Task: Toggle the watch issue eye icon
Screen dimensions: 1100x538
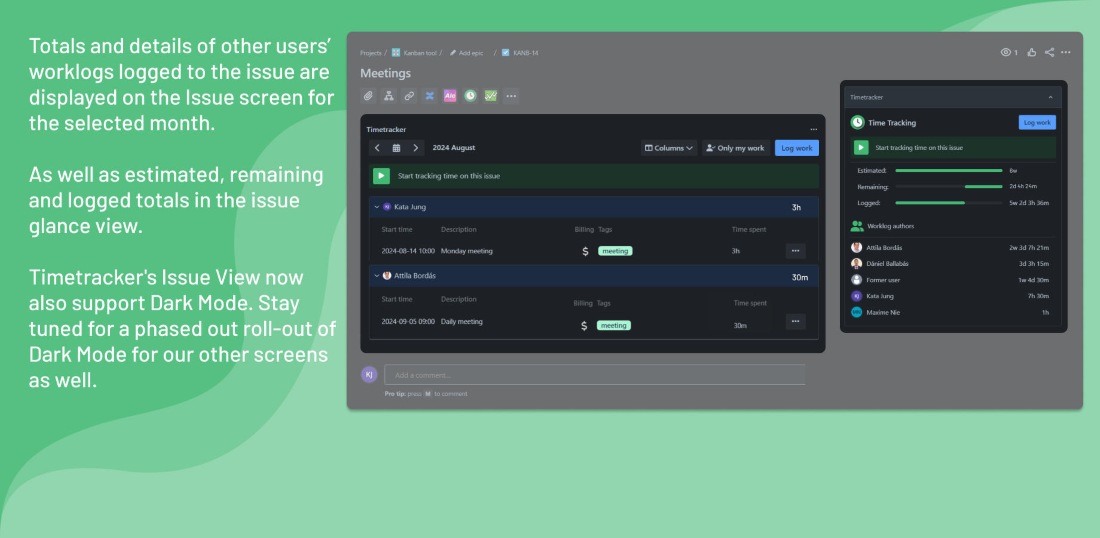Action: point(1007,52)
